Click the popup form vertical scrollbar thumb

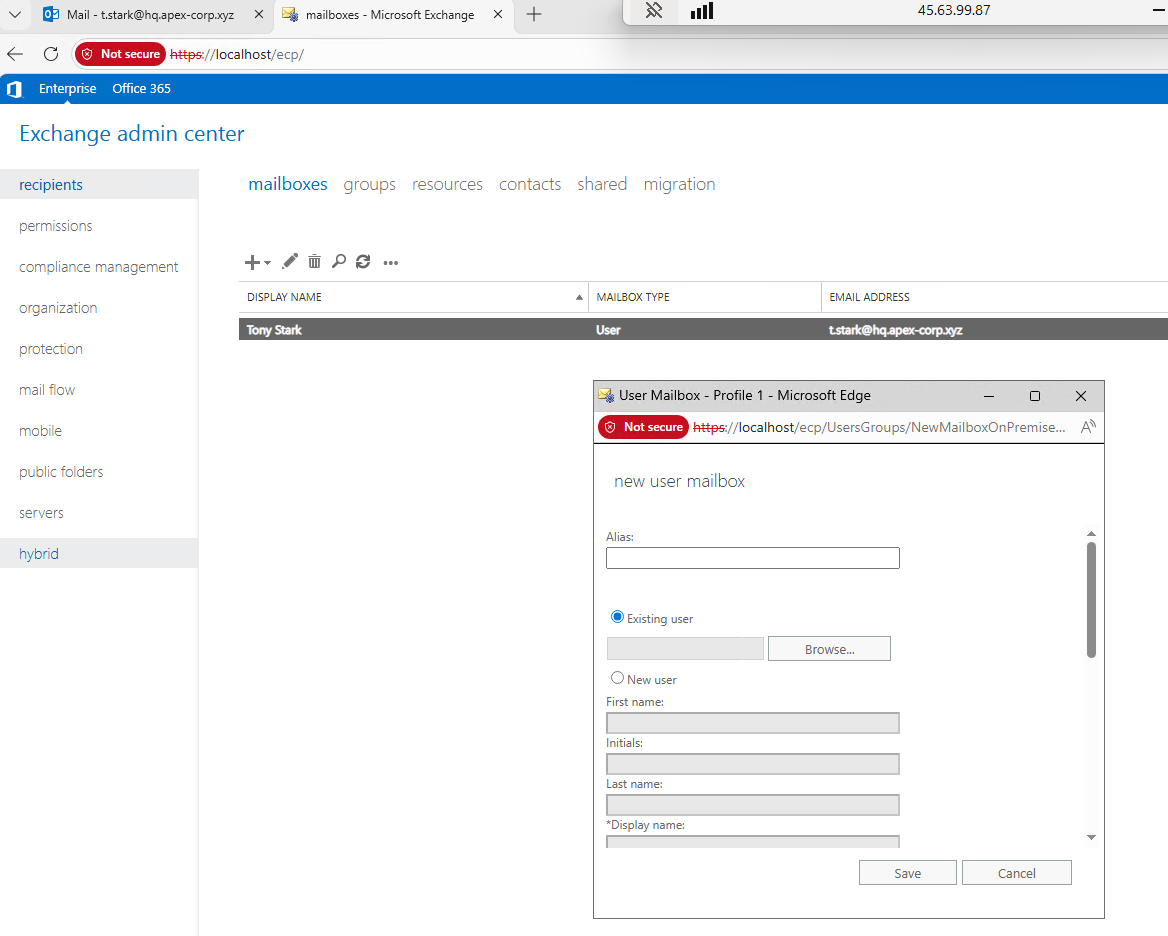(x=1091, y=600)
